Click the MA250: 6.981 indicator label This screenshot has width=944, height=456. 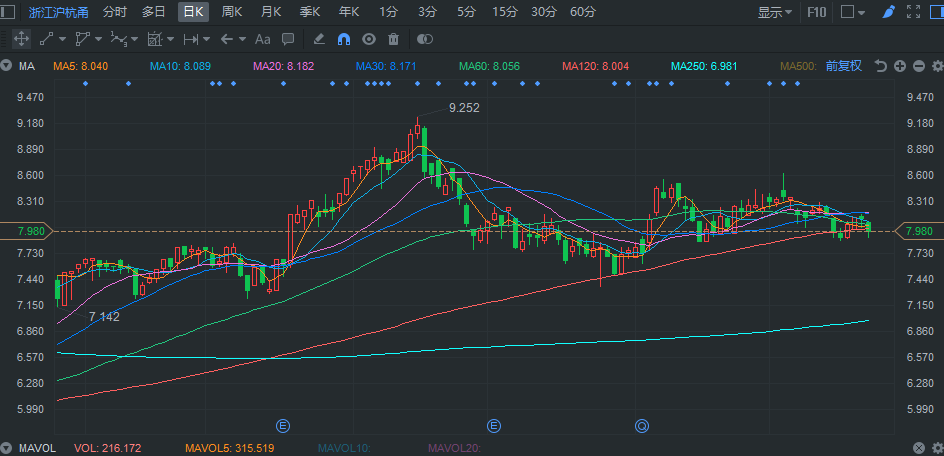click(704, 66)
